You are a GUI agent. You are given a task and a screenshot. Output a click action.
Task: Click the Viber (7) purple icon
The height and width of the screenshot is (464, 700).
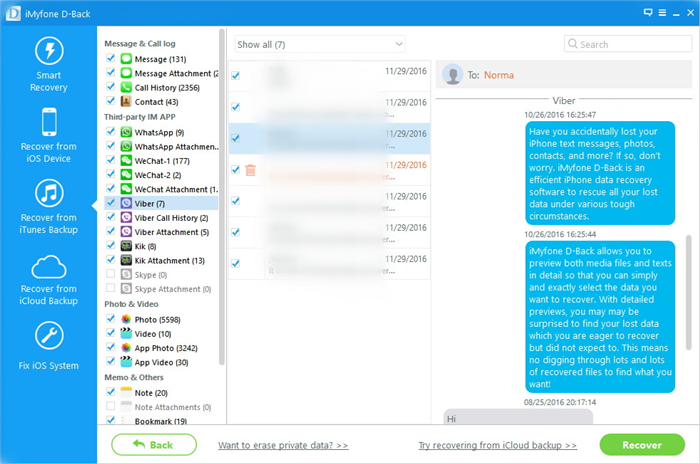coord(126,204)
